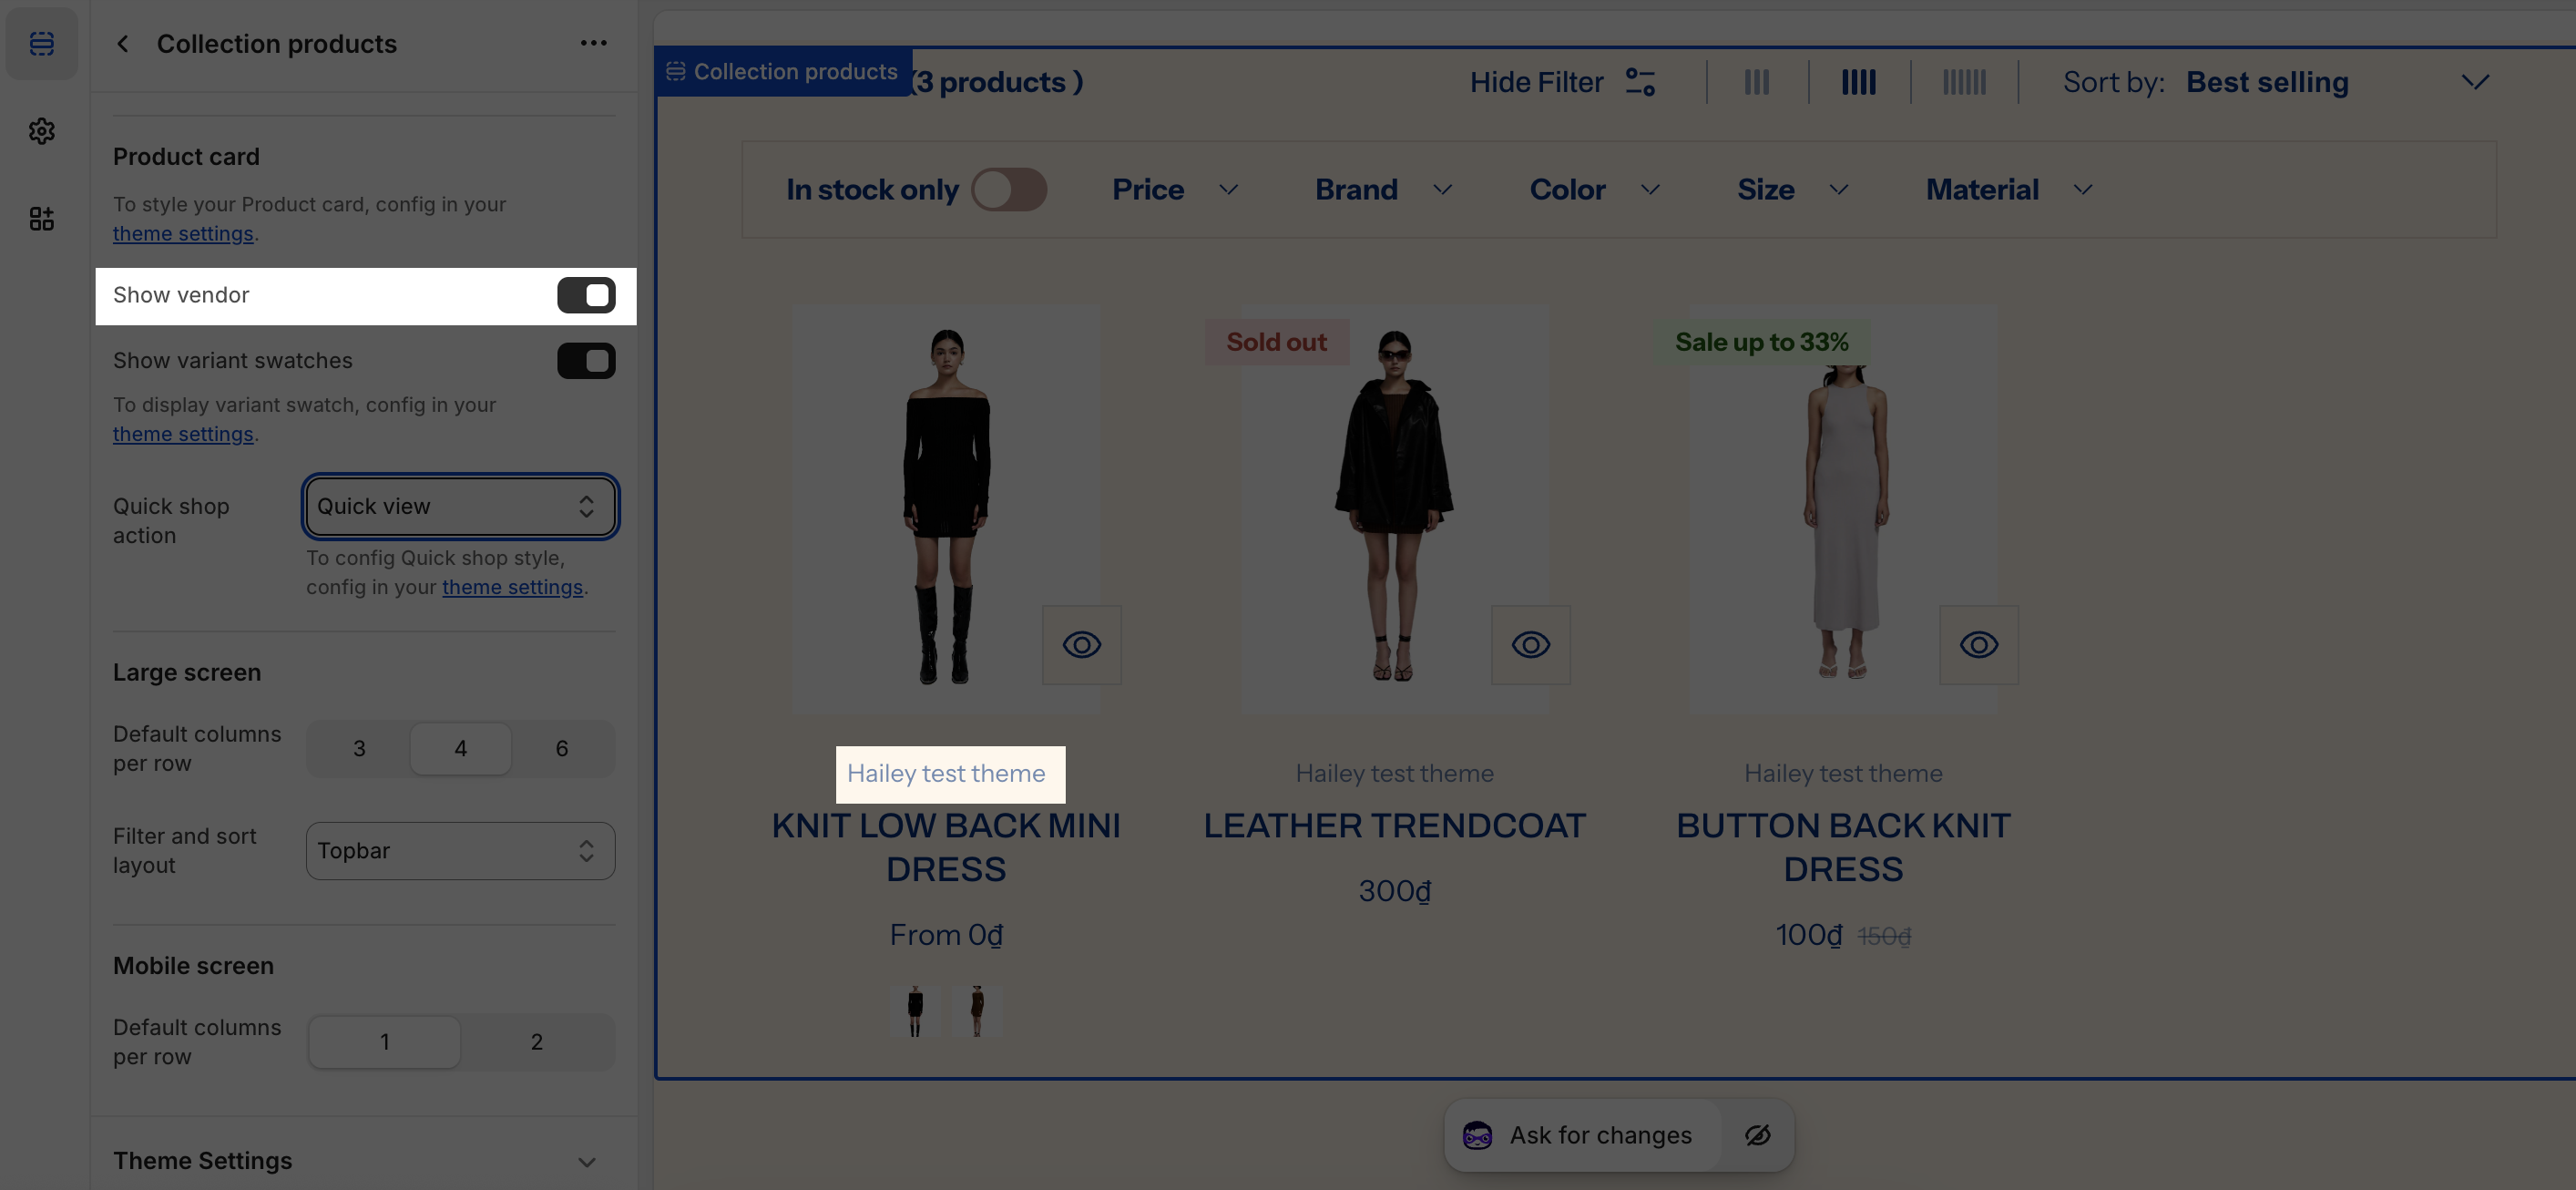Image resolution: width=2576 pixels, height=1190 pixels.
Task: Hide the Ask for changes bar
Action: [x=1757, y=1135]
